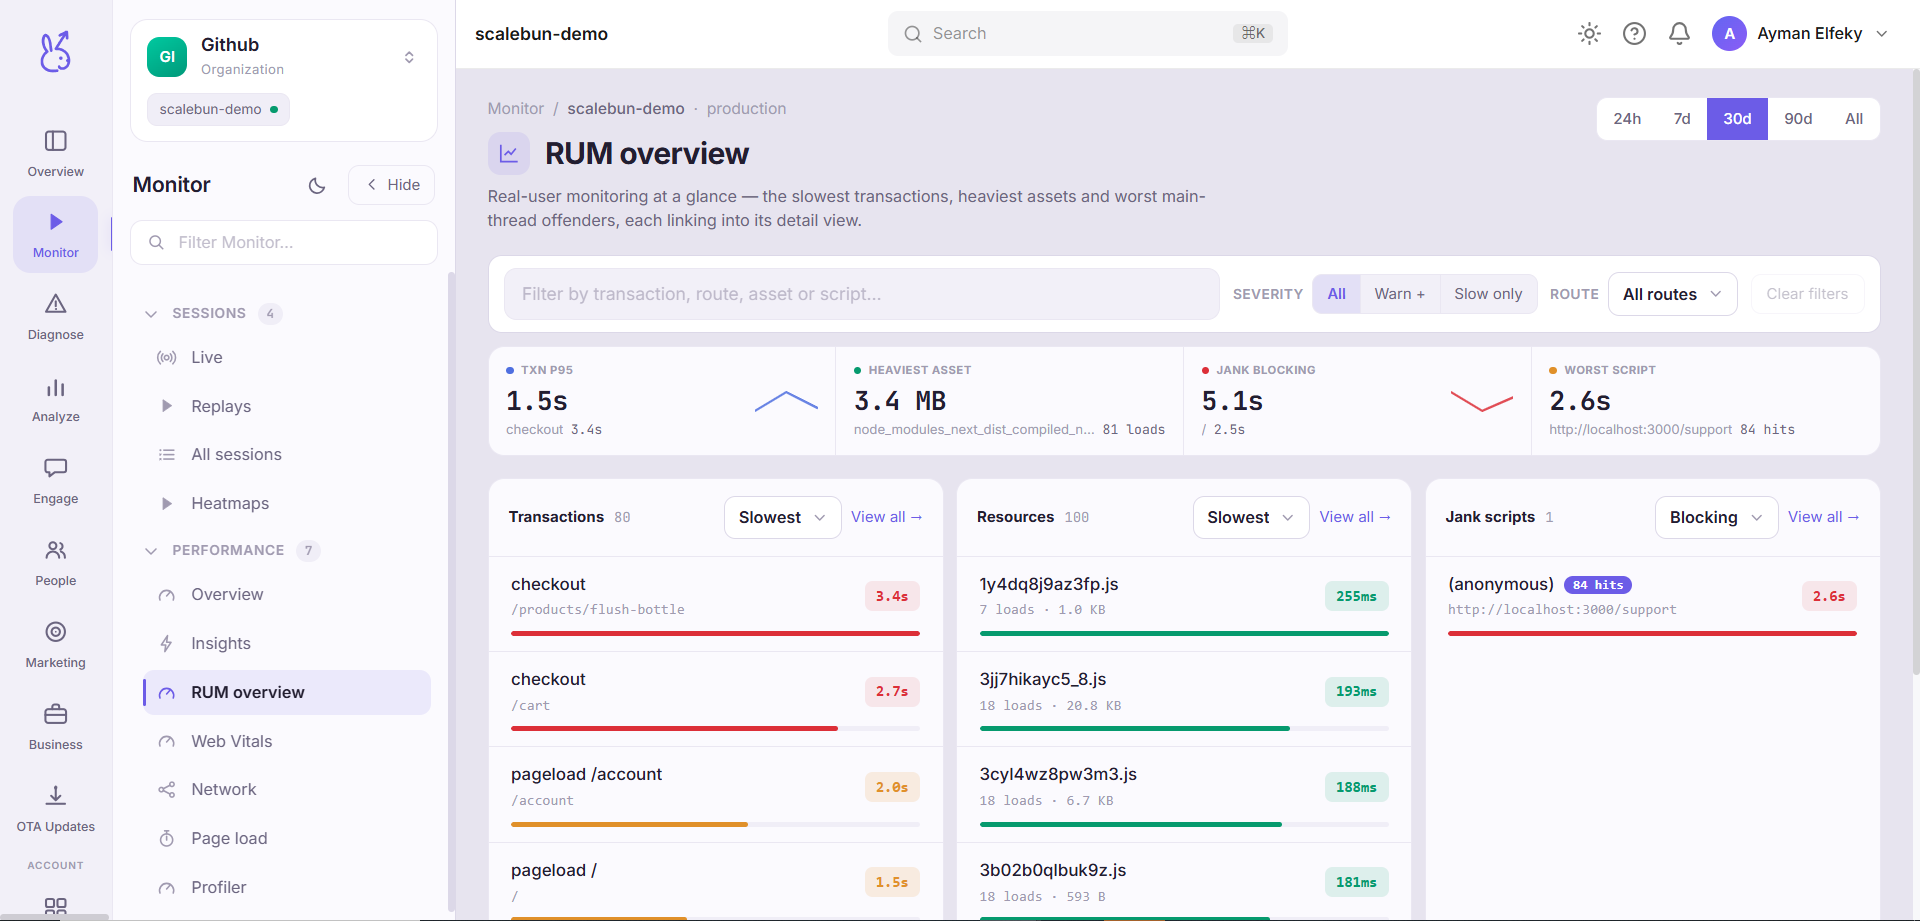Click the Monitor breadcrumb link
Screen dimensions: 1920x921
516,109
